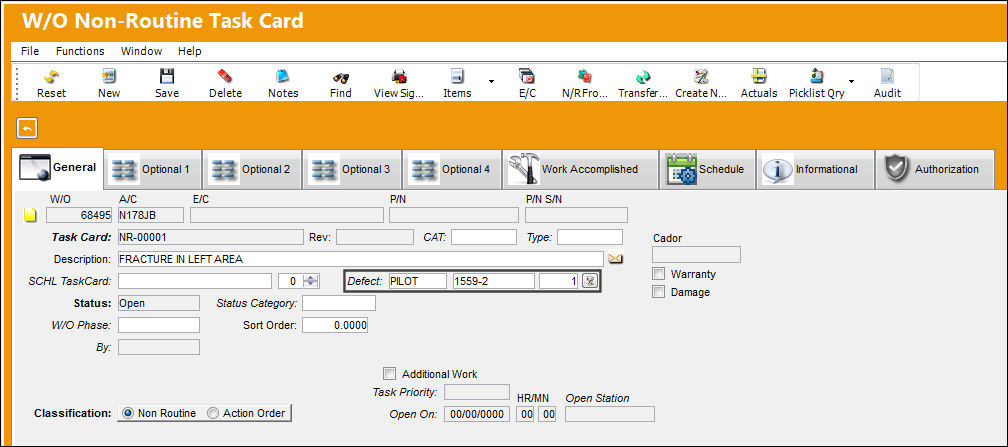
Task: Click the W/O number 68495 field
Action: click(80, 215)
